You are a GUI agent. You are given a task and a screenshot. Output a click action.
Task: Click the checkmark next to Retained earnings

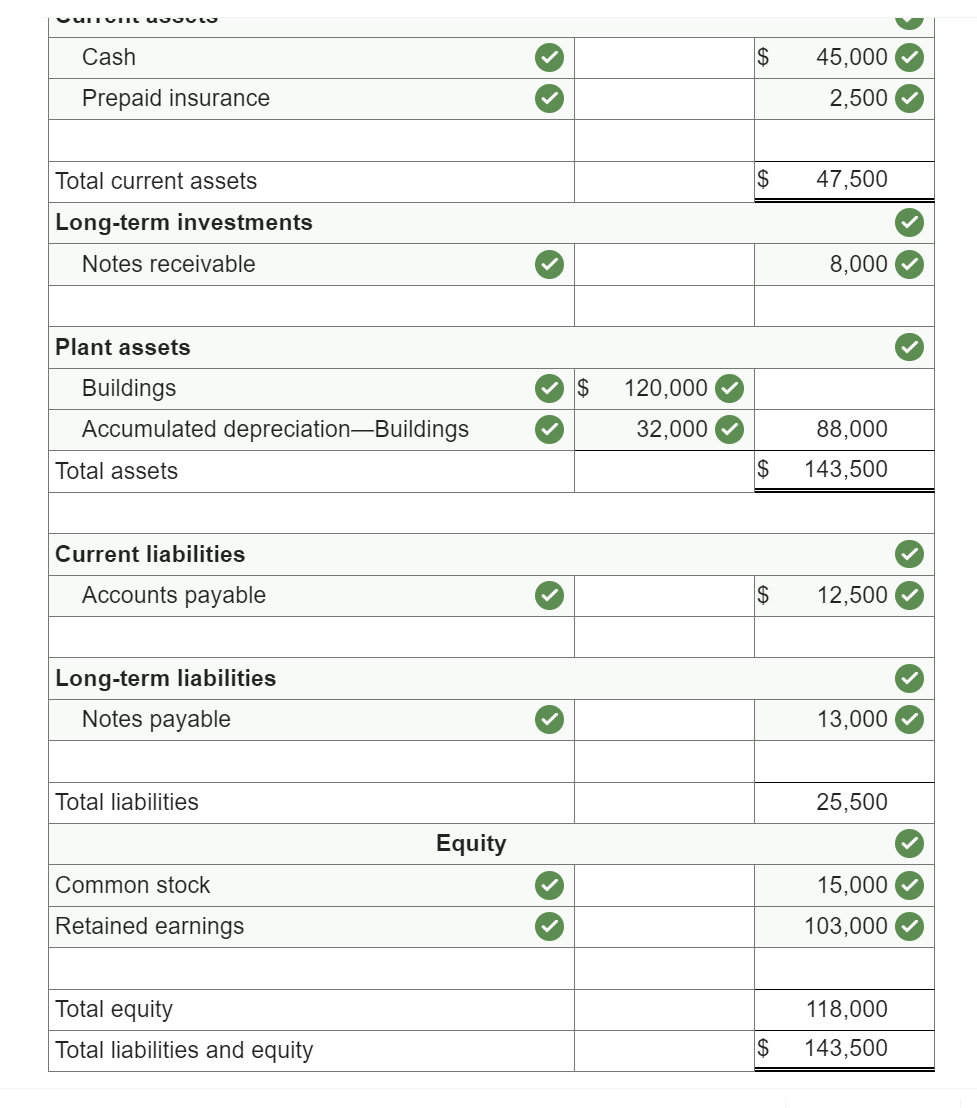tap(549, 926)
